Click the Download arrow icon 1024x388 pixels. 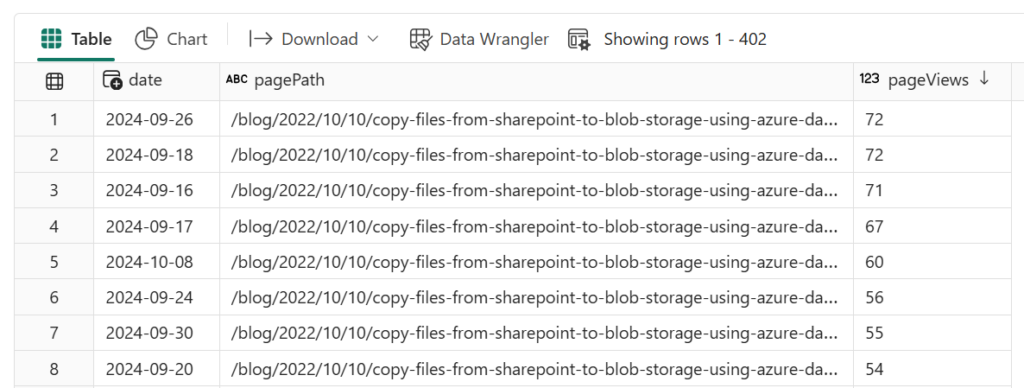pyautogui.click(x=261, y=39)
